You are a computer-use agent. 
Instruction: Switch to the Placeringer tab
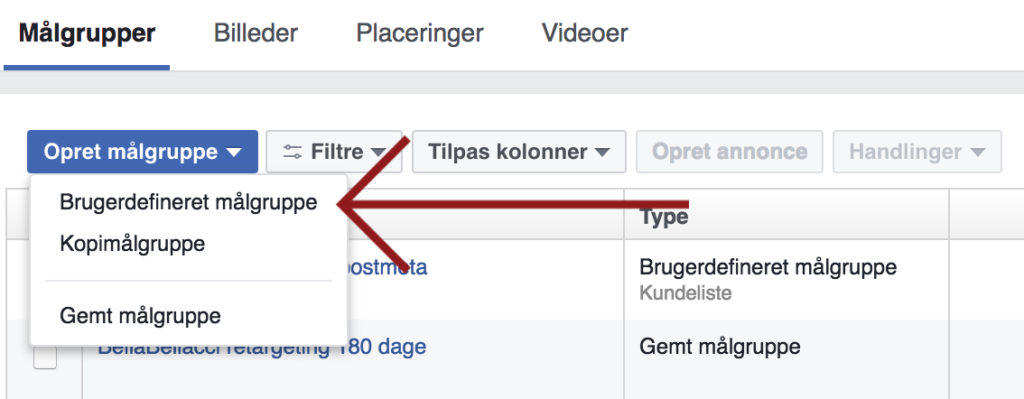(420, 33)
